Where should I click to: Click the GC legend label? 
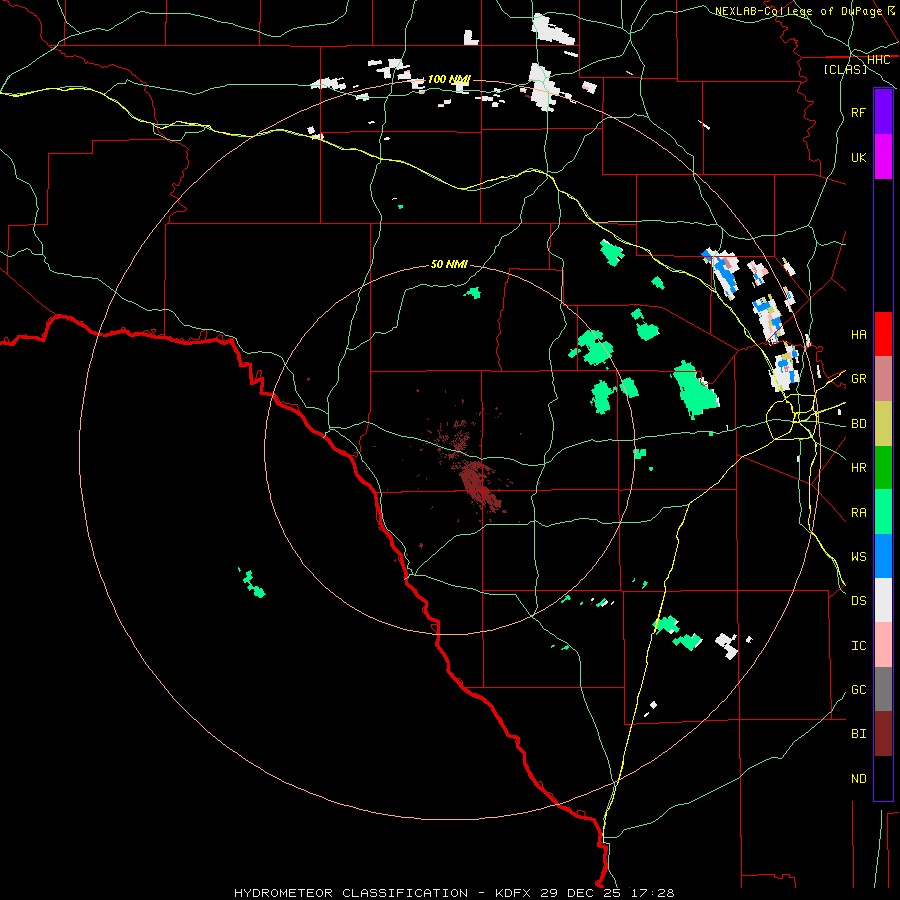tap(858, 690)
